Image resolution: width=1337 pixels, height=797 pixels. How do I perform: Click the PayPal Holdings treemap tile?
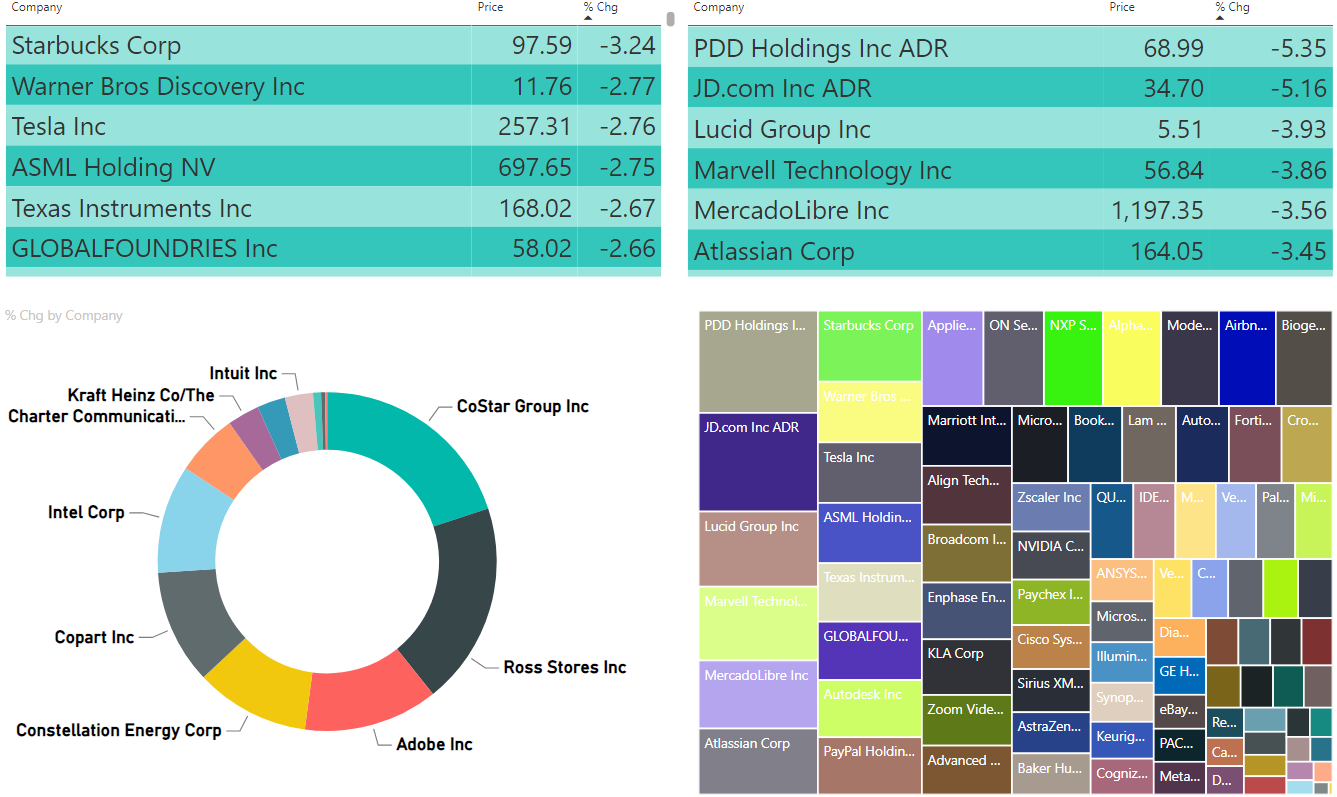coord(869,766)
